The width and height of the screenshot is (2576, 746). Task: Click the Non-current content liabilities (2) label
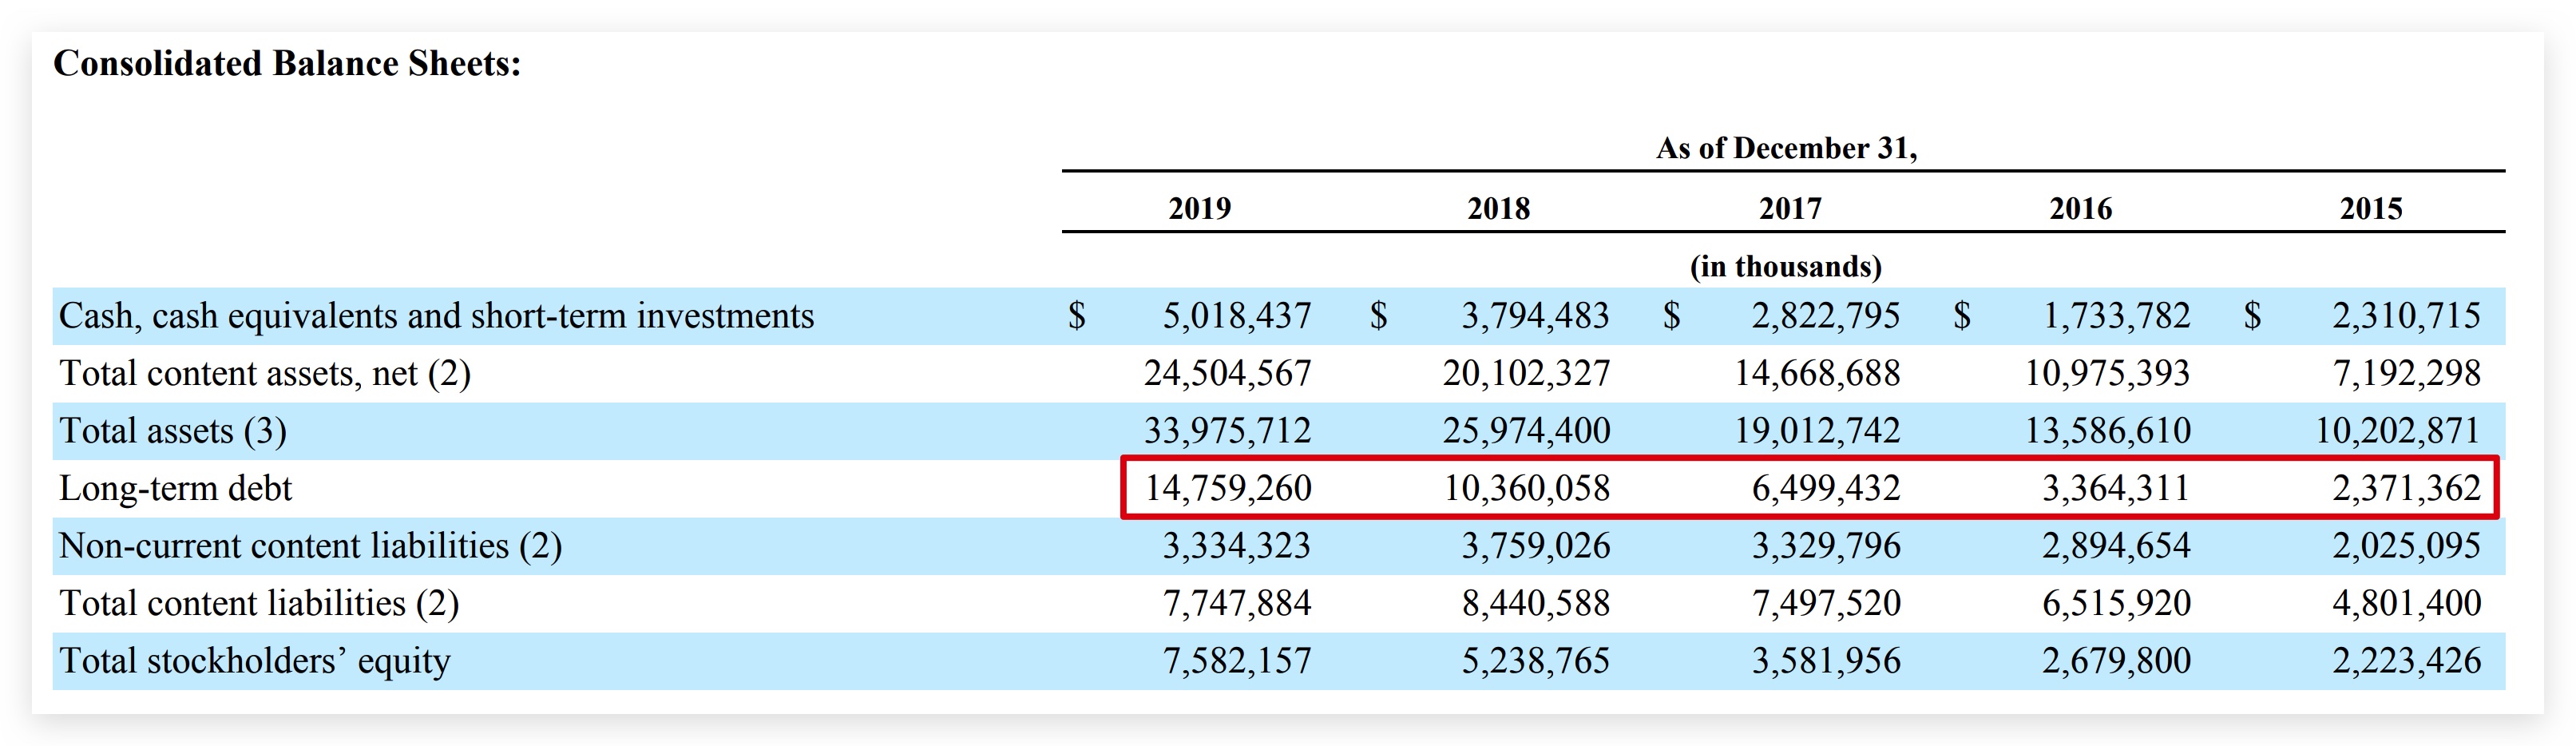click(x=310, y=546)
